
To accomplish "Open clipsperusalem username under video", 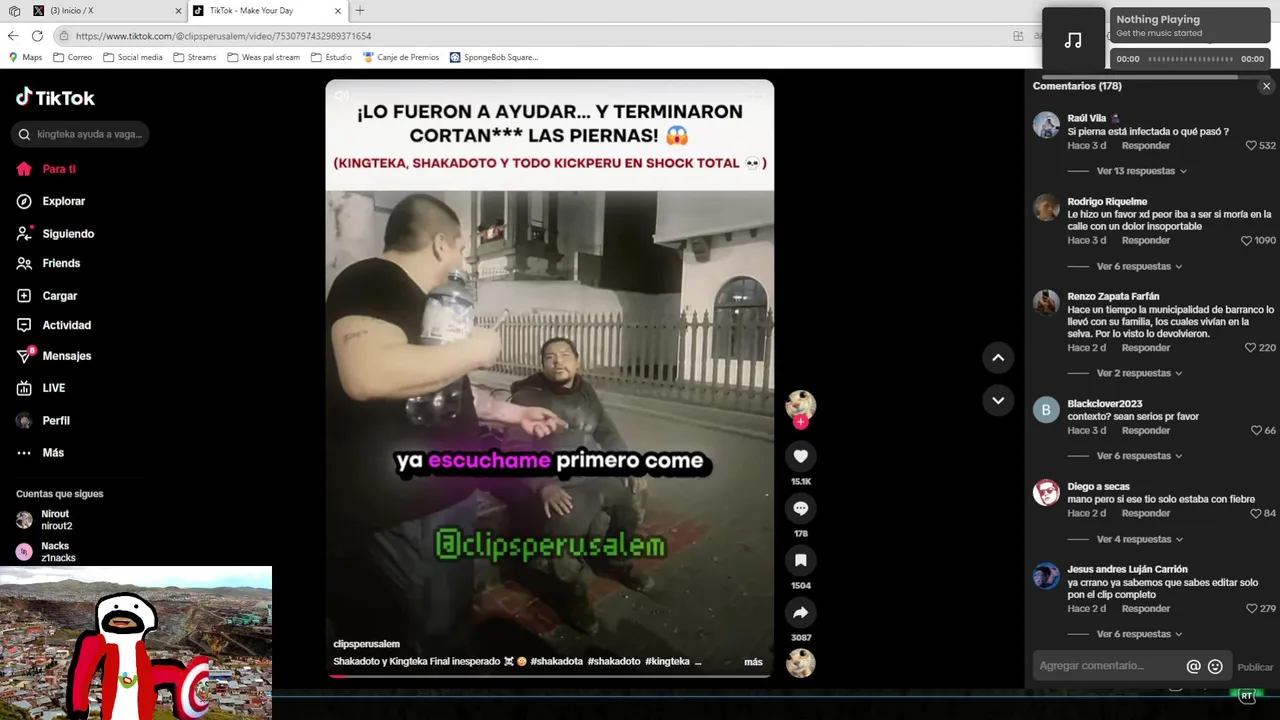I will (x=366, y=644).
